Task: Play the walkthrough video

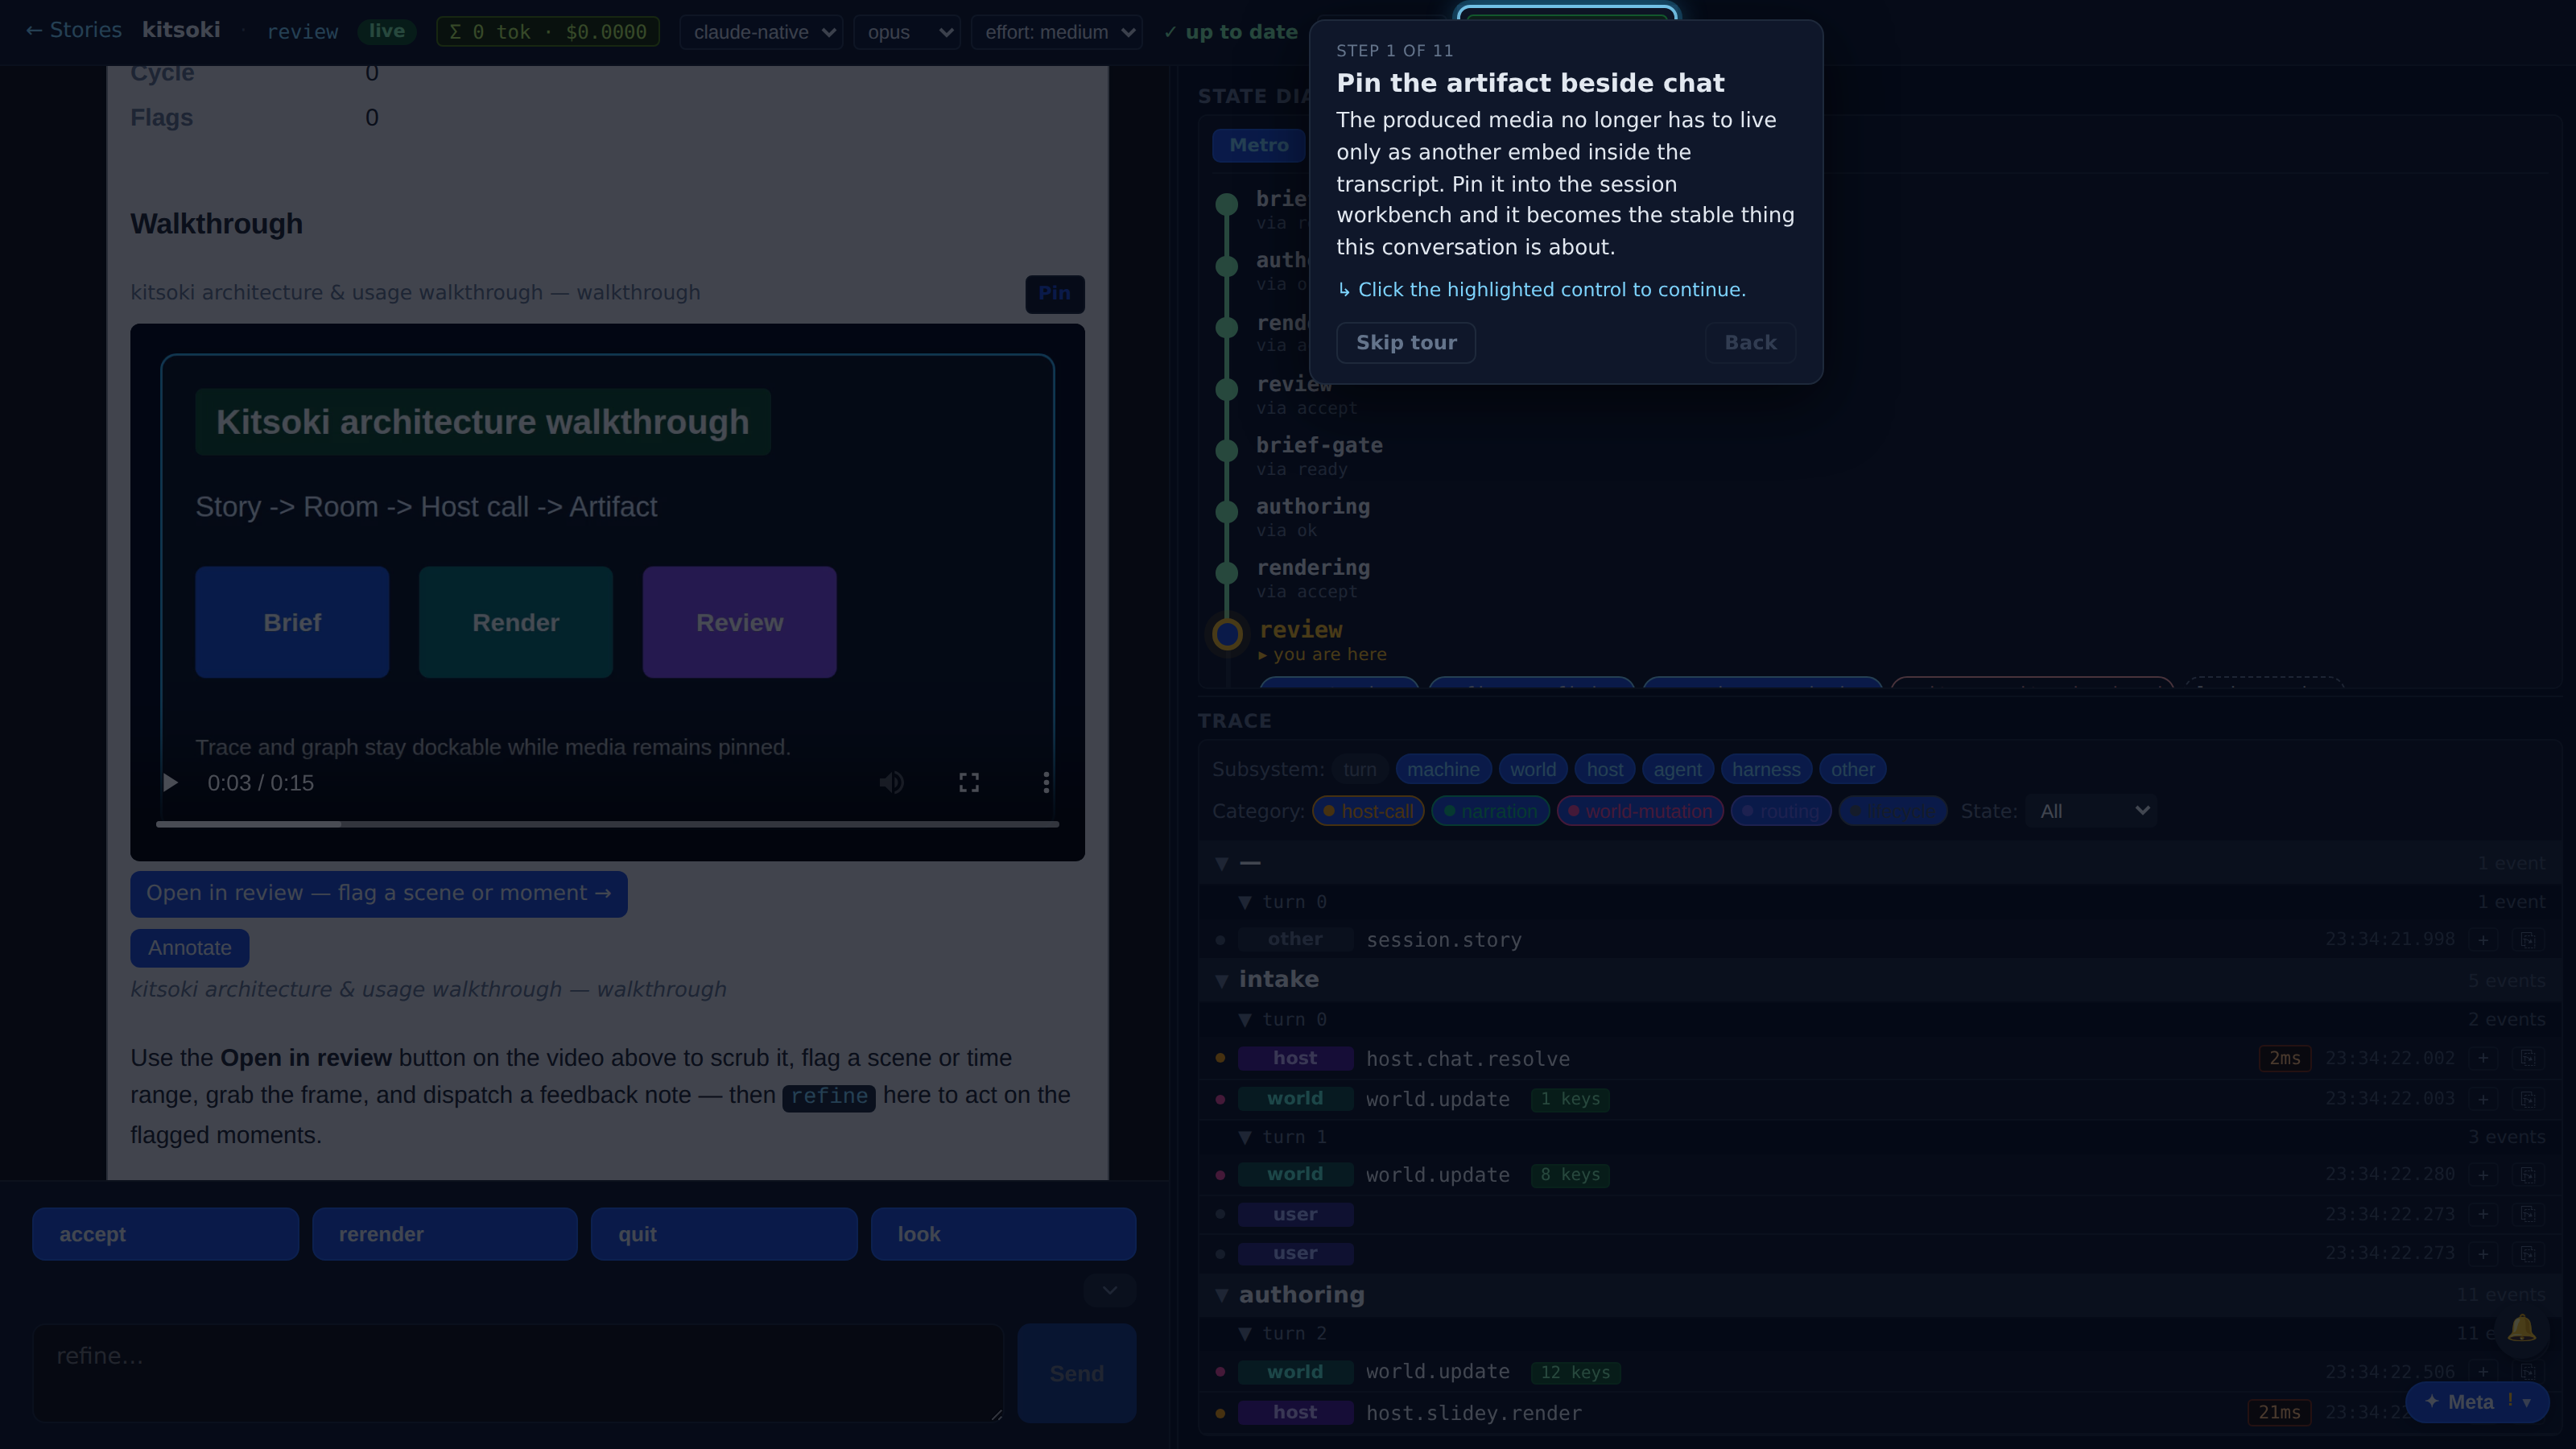Action: coord(170,782)
